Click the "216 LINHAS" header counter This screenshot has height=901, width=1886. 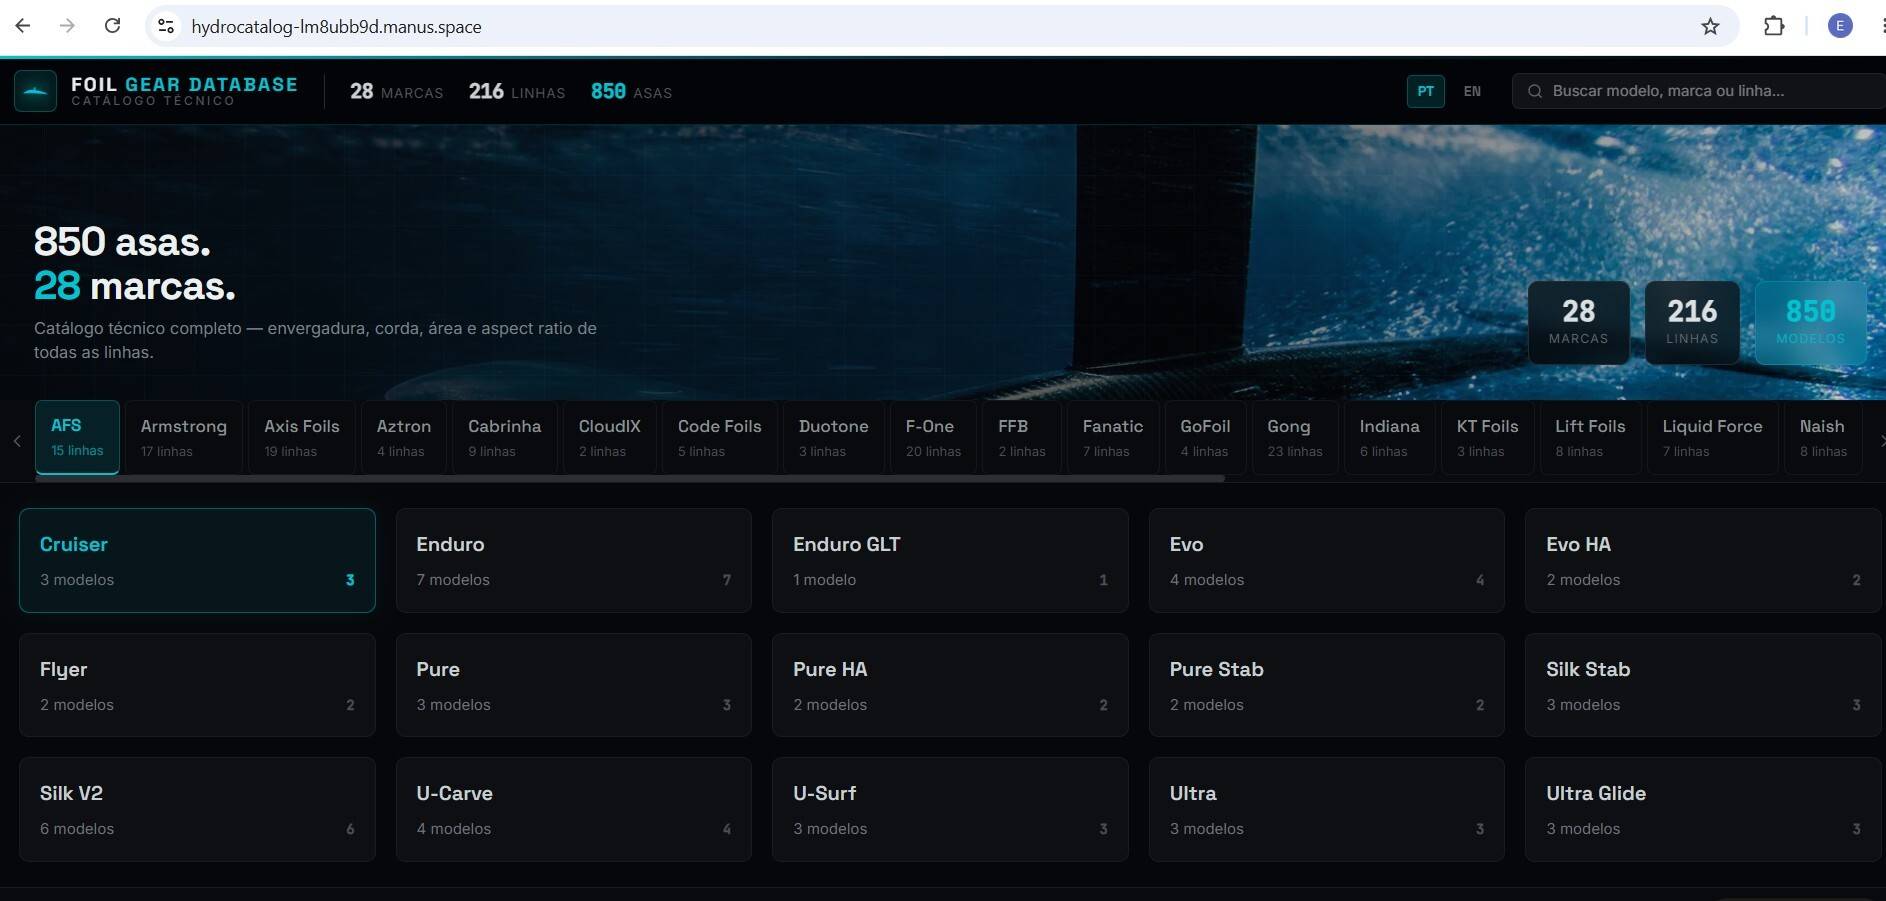click(x=517, y=92)
